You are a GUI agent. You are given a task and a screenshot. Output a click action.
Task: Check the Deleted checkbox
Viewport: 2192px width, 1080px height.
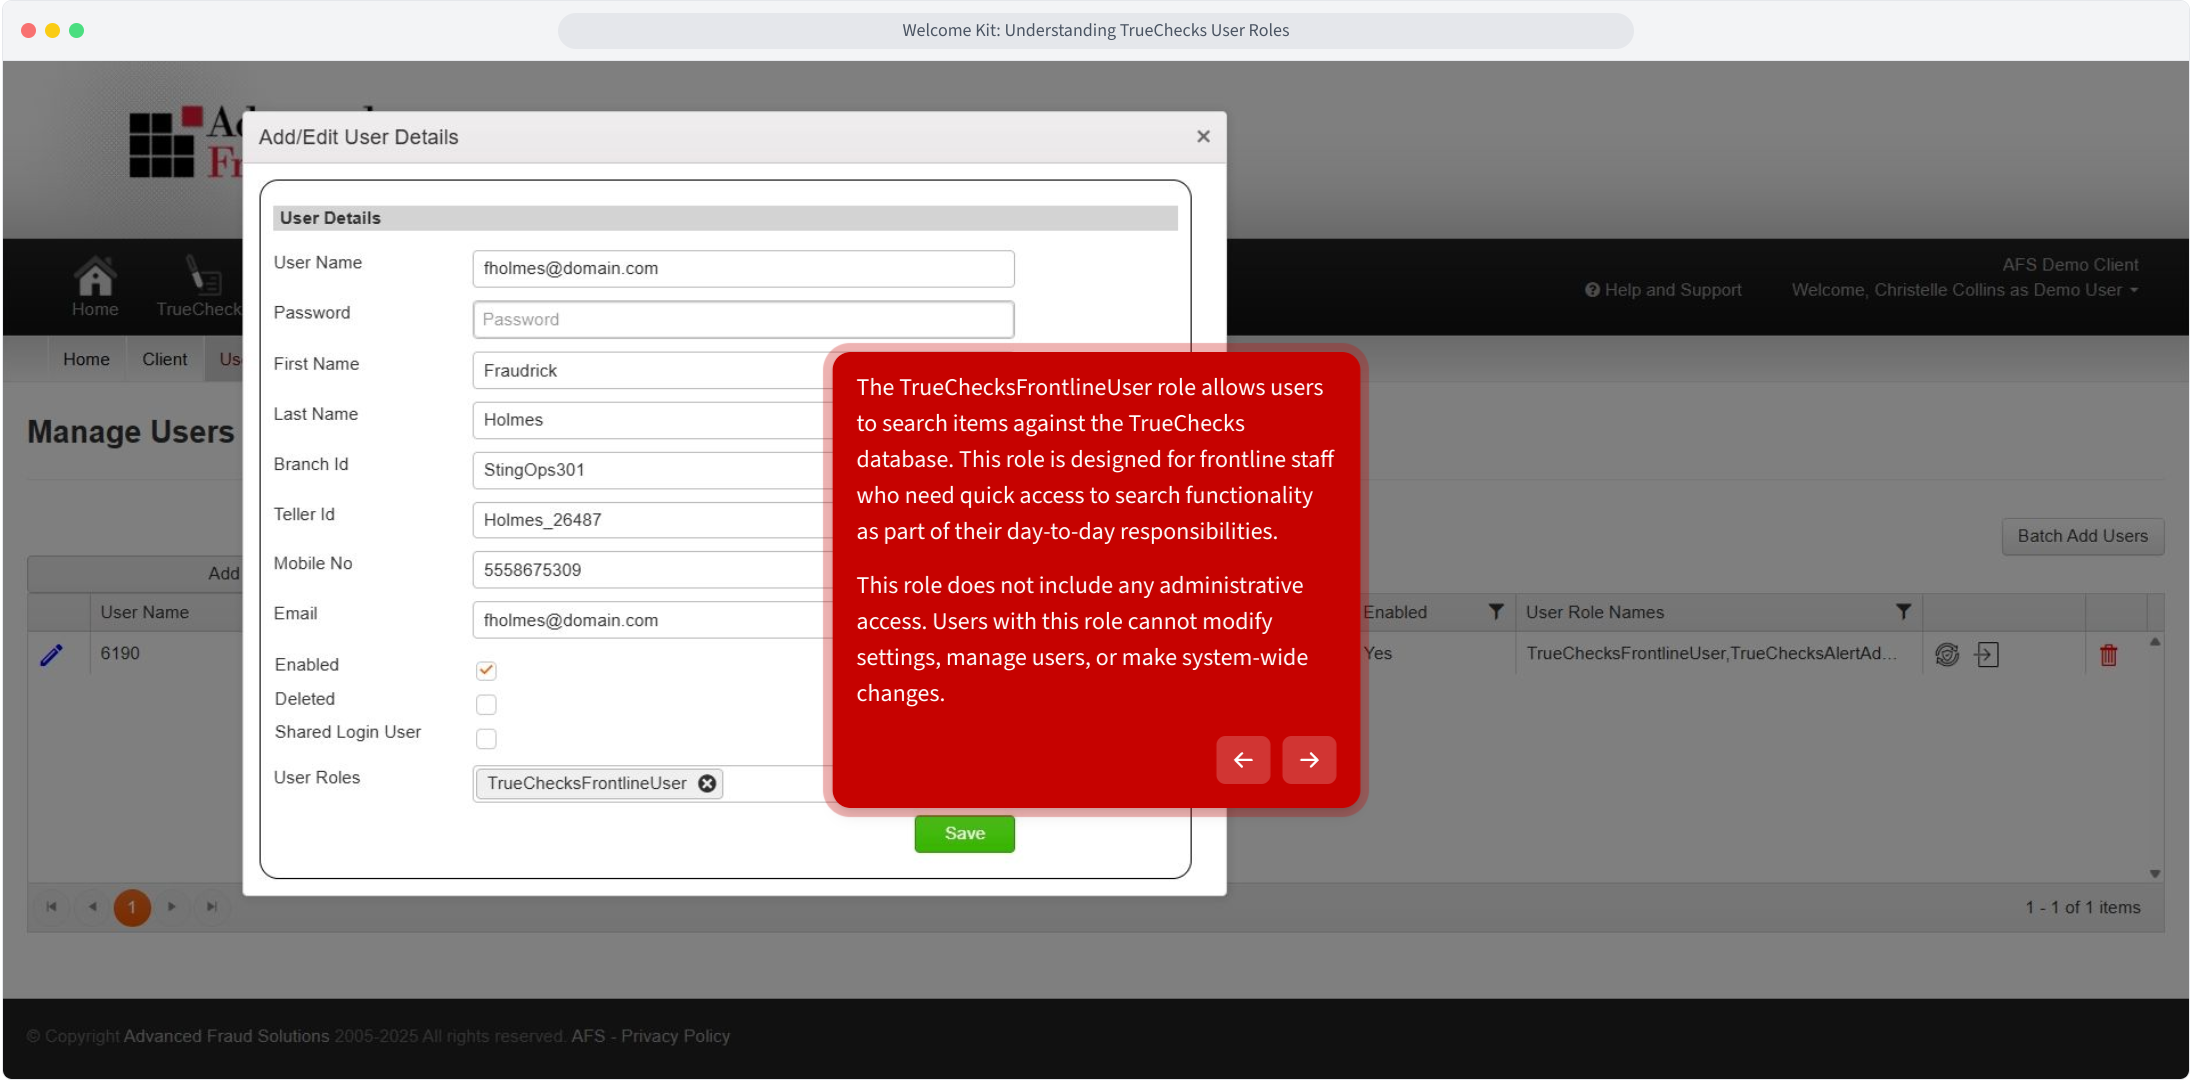486,705
